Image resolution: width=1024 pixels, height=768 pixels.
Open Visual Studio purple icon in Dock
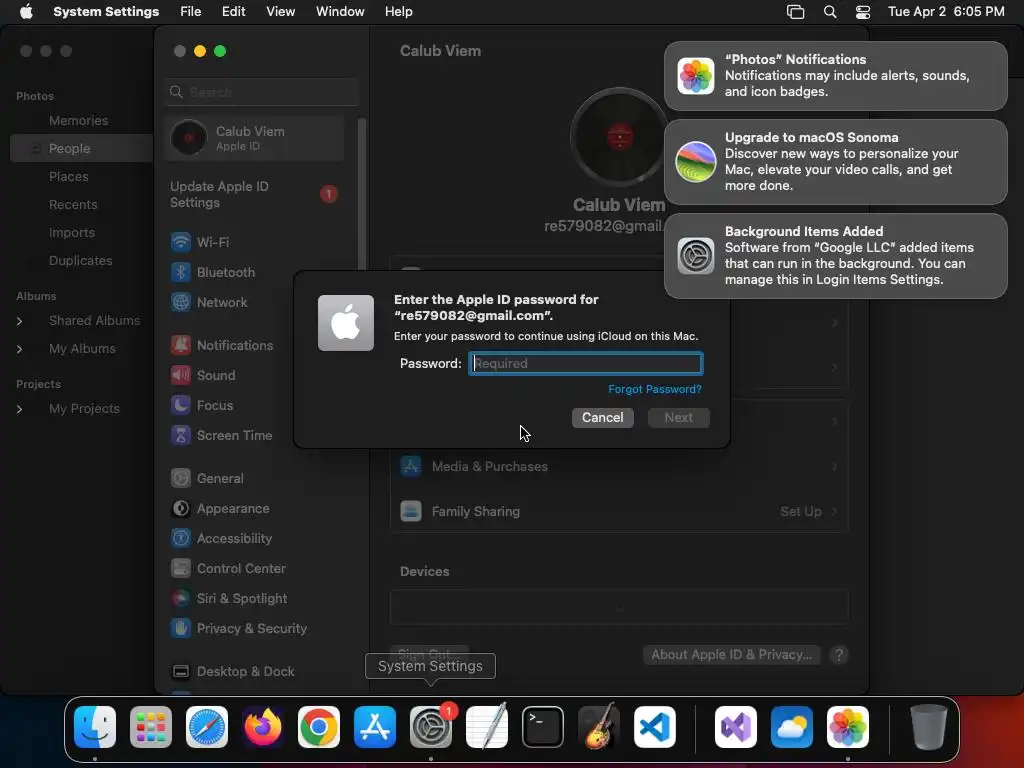736,727
